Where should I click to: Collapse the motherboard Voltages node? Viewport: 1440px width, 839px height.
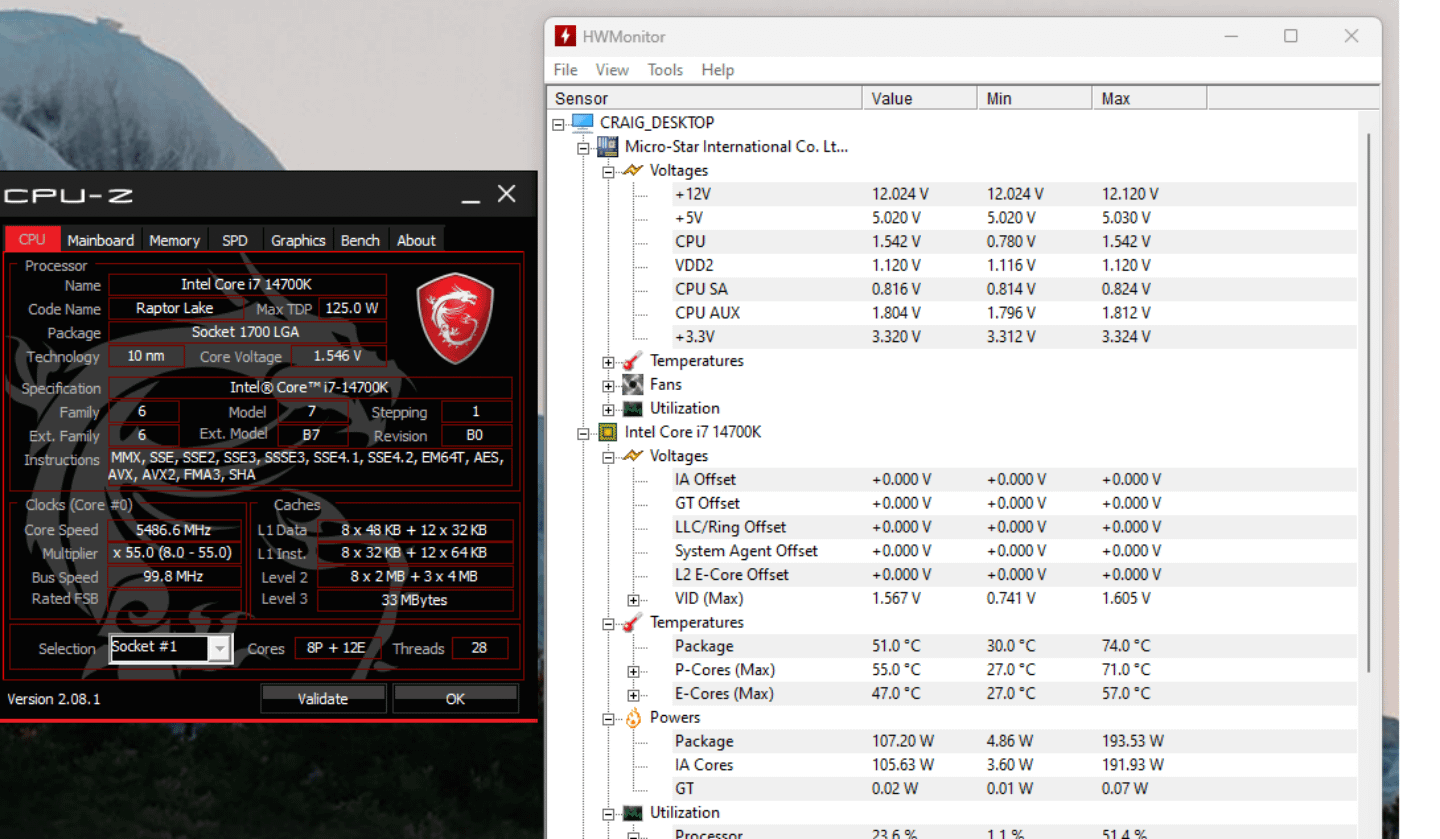(x=608, y=172)
